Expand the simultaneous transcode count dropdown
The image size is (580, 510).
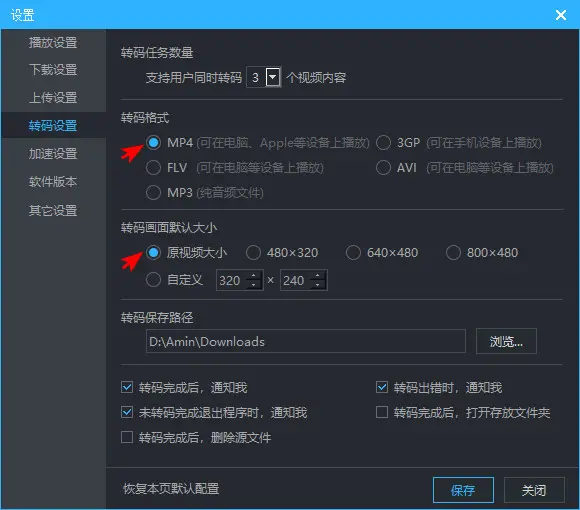point(273,77)
